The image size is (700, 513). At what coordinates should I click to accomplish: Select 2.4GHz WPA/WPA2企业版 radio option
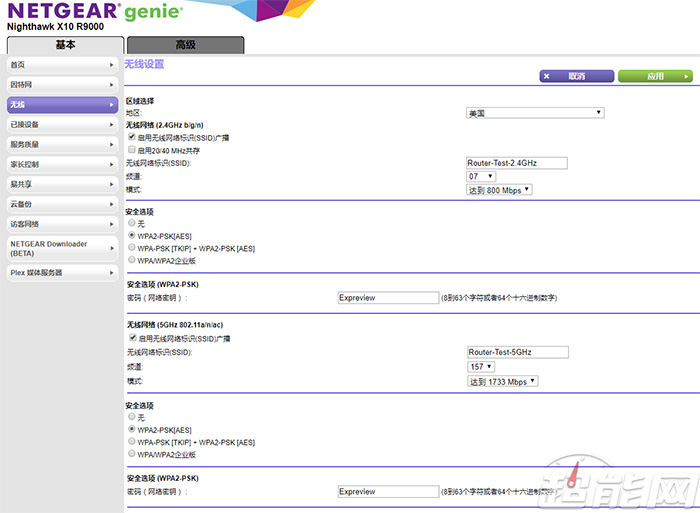point(132,259)
